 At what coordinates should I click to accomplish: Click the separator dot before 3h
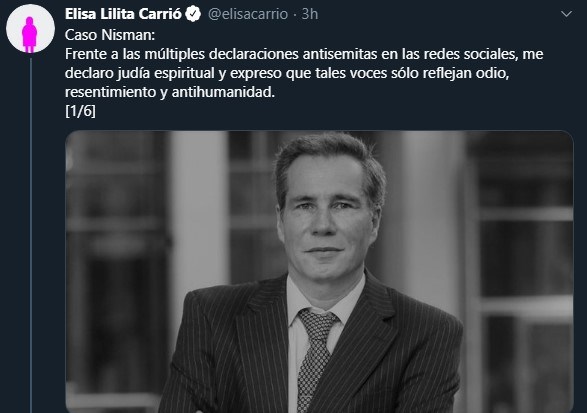(x=295, y=15)
